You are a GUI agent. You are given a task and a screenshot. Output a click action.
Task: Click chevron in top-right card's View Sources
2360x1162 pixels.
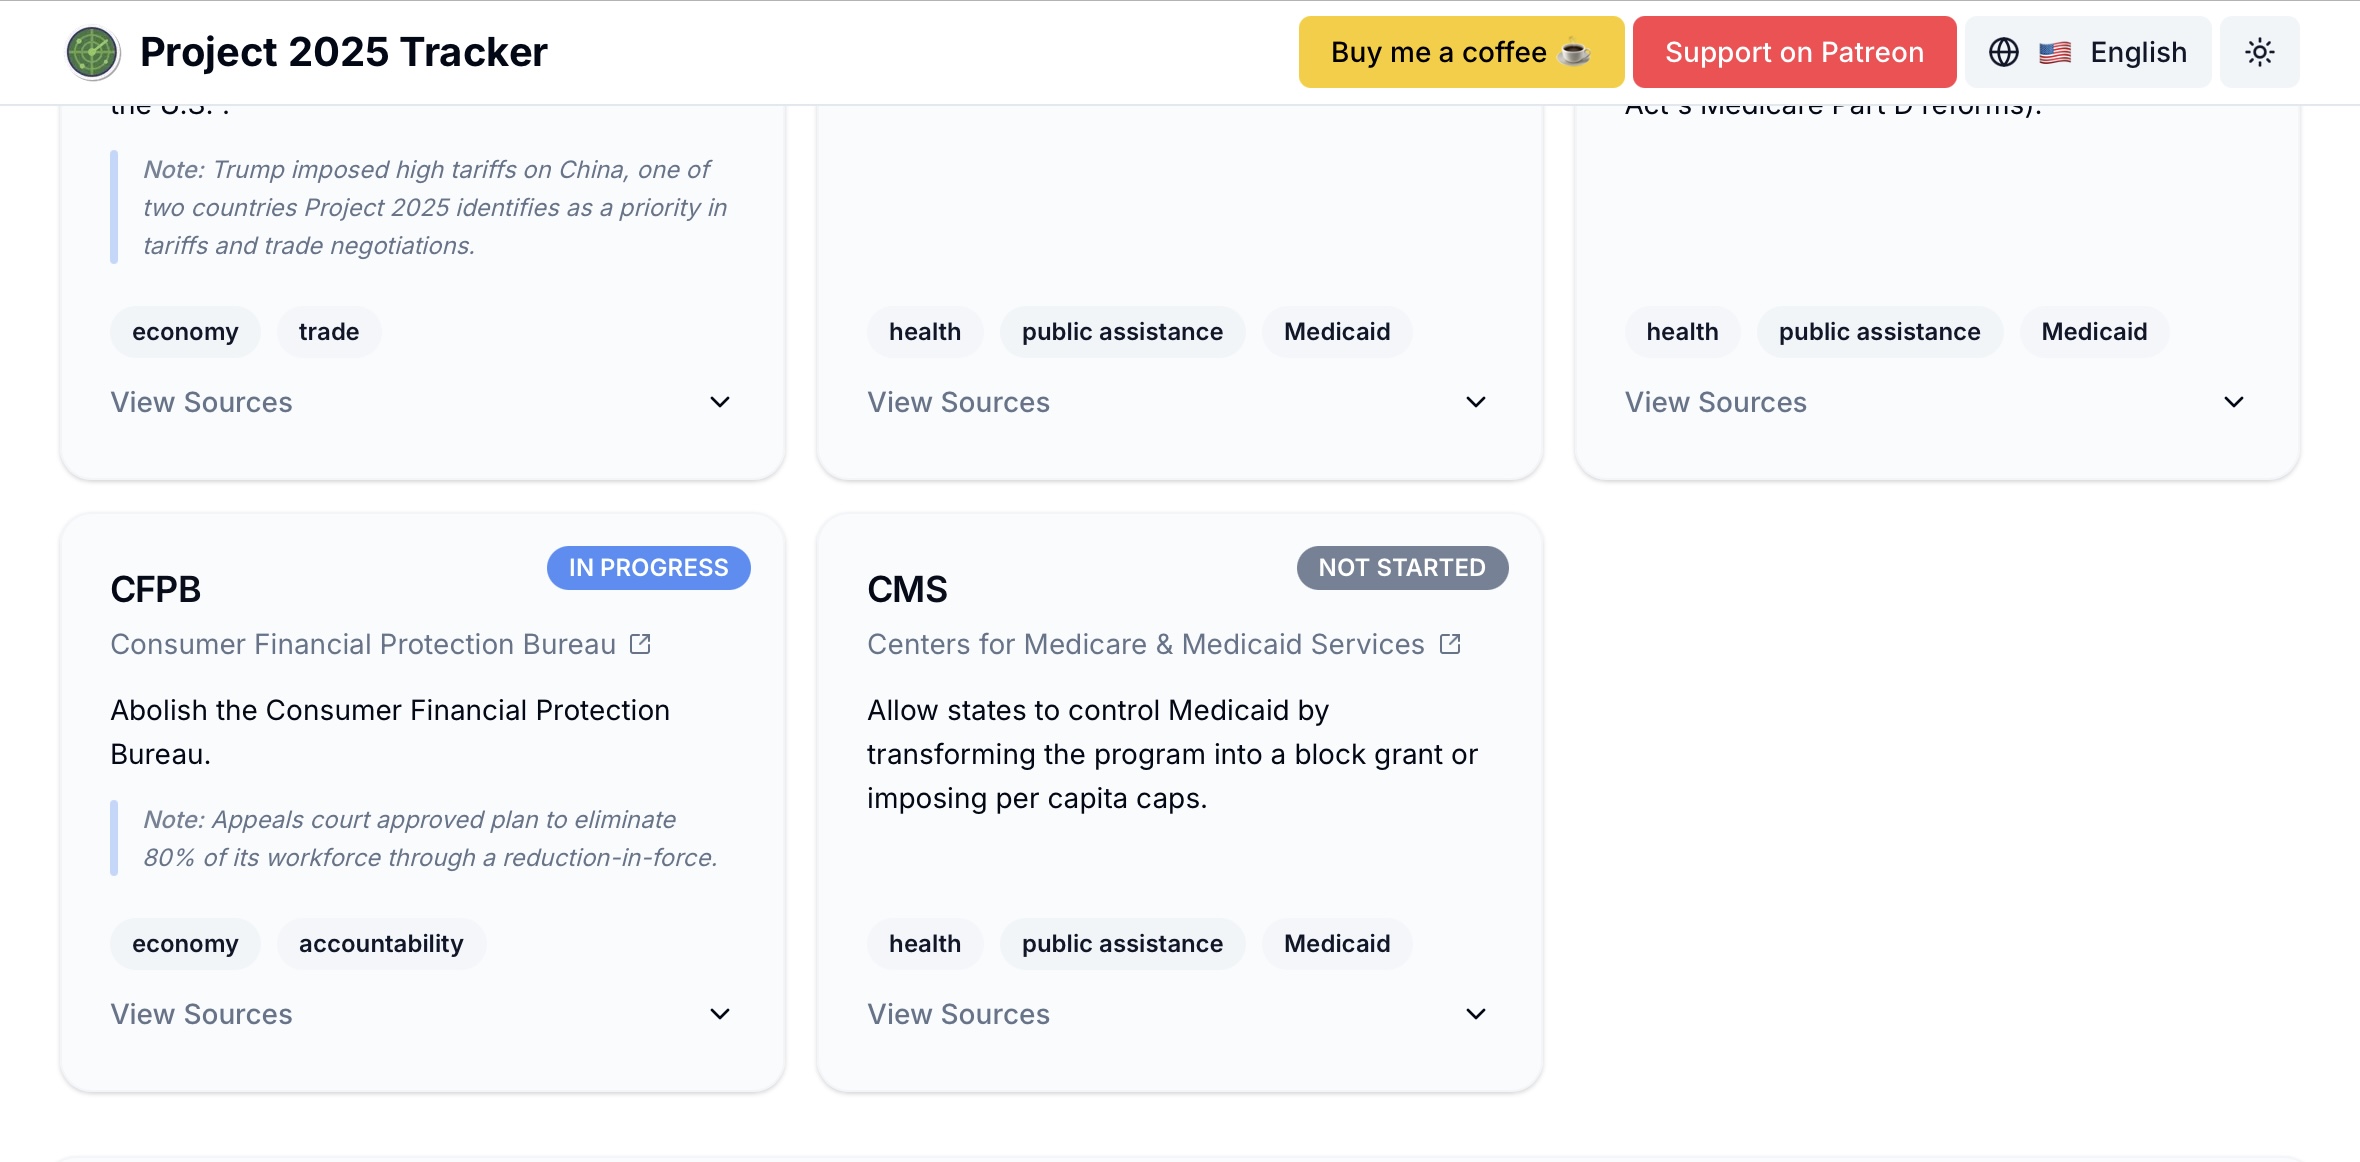point(2233,402)
